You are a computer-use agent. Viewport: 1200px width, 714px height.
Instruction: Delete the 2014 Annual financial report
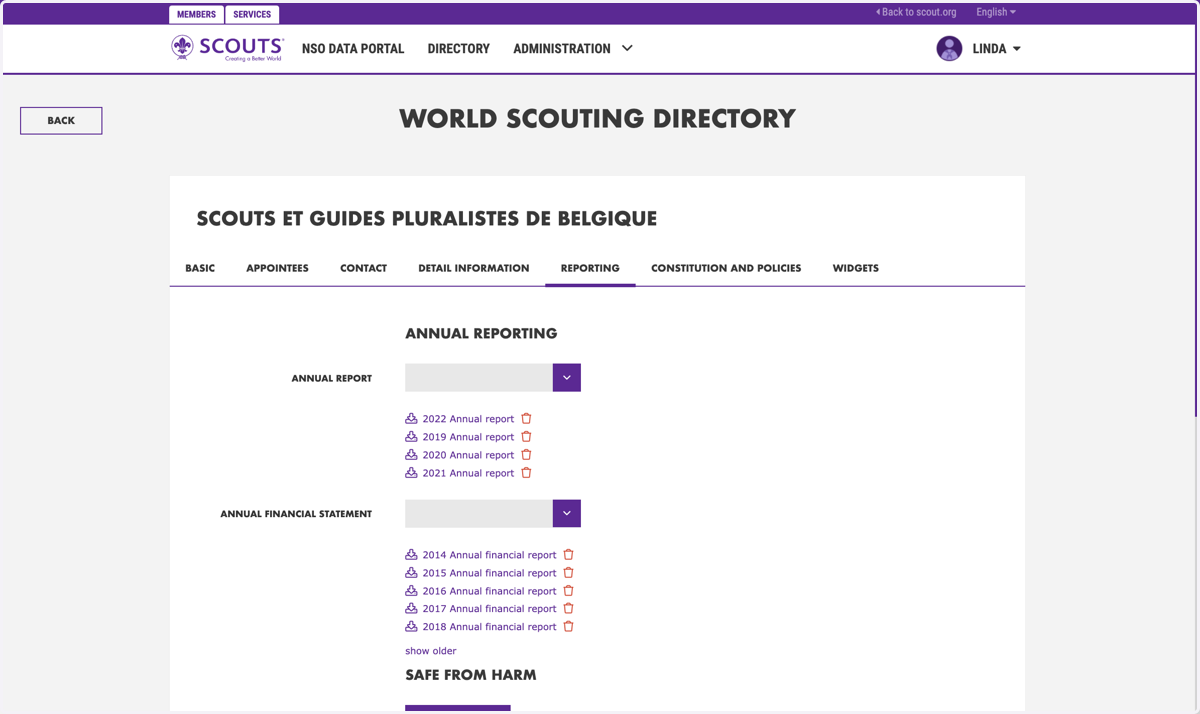click(568, 555)
